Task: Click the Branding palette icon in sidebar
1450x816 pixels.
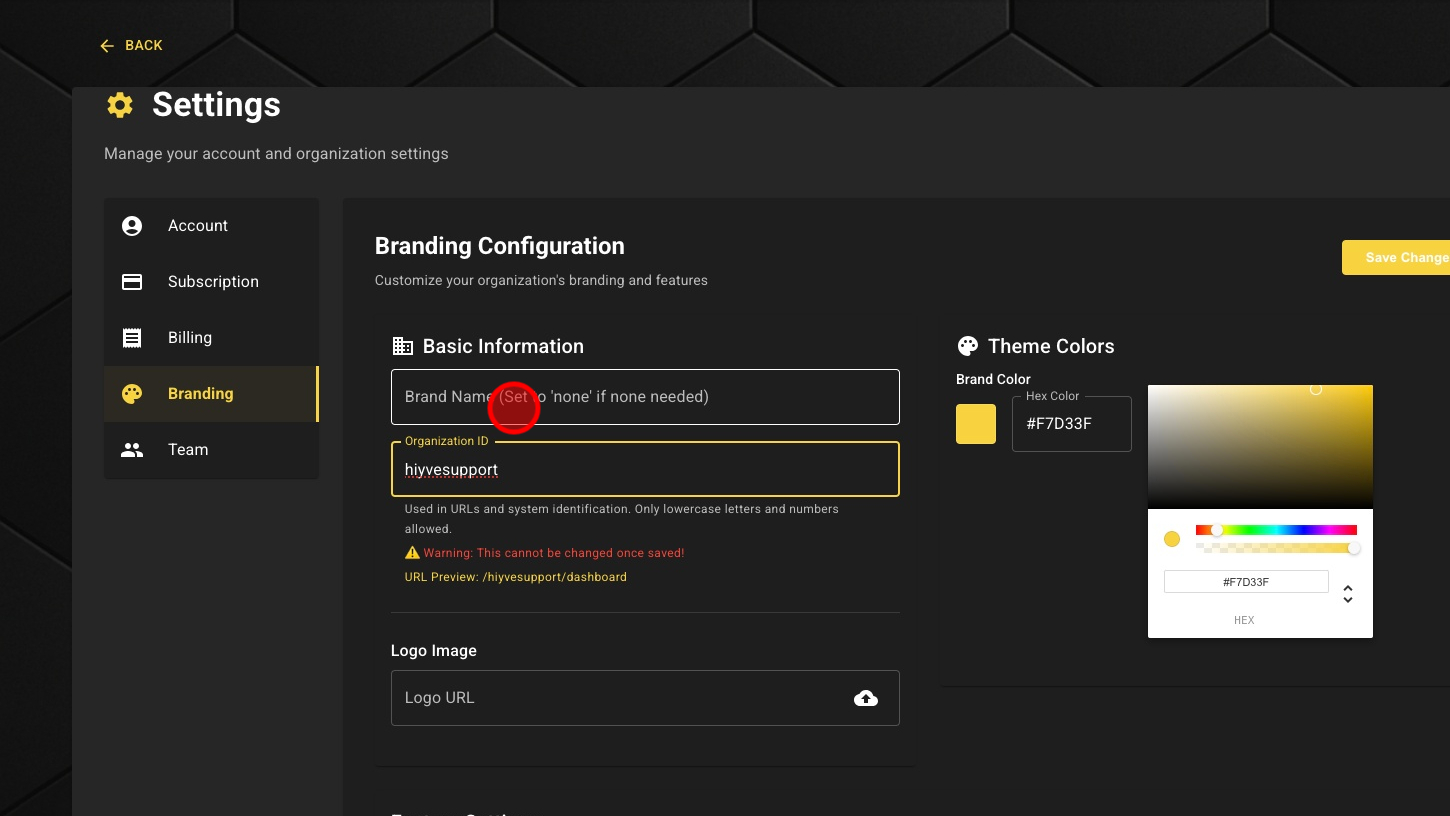Action: click(132, 394)
